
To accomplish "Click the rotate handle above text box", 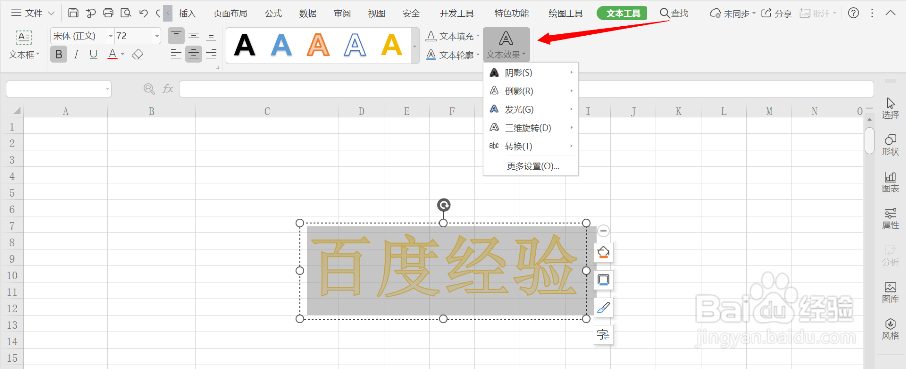I will click(443, 204).
